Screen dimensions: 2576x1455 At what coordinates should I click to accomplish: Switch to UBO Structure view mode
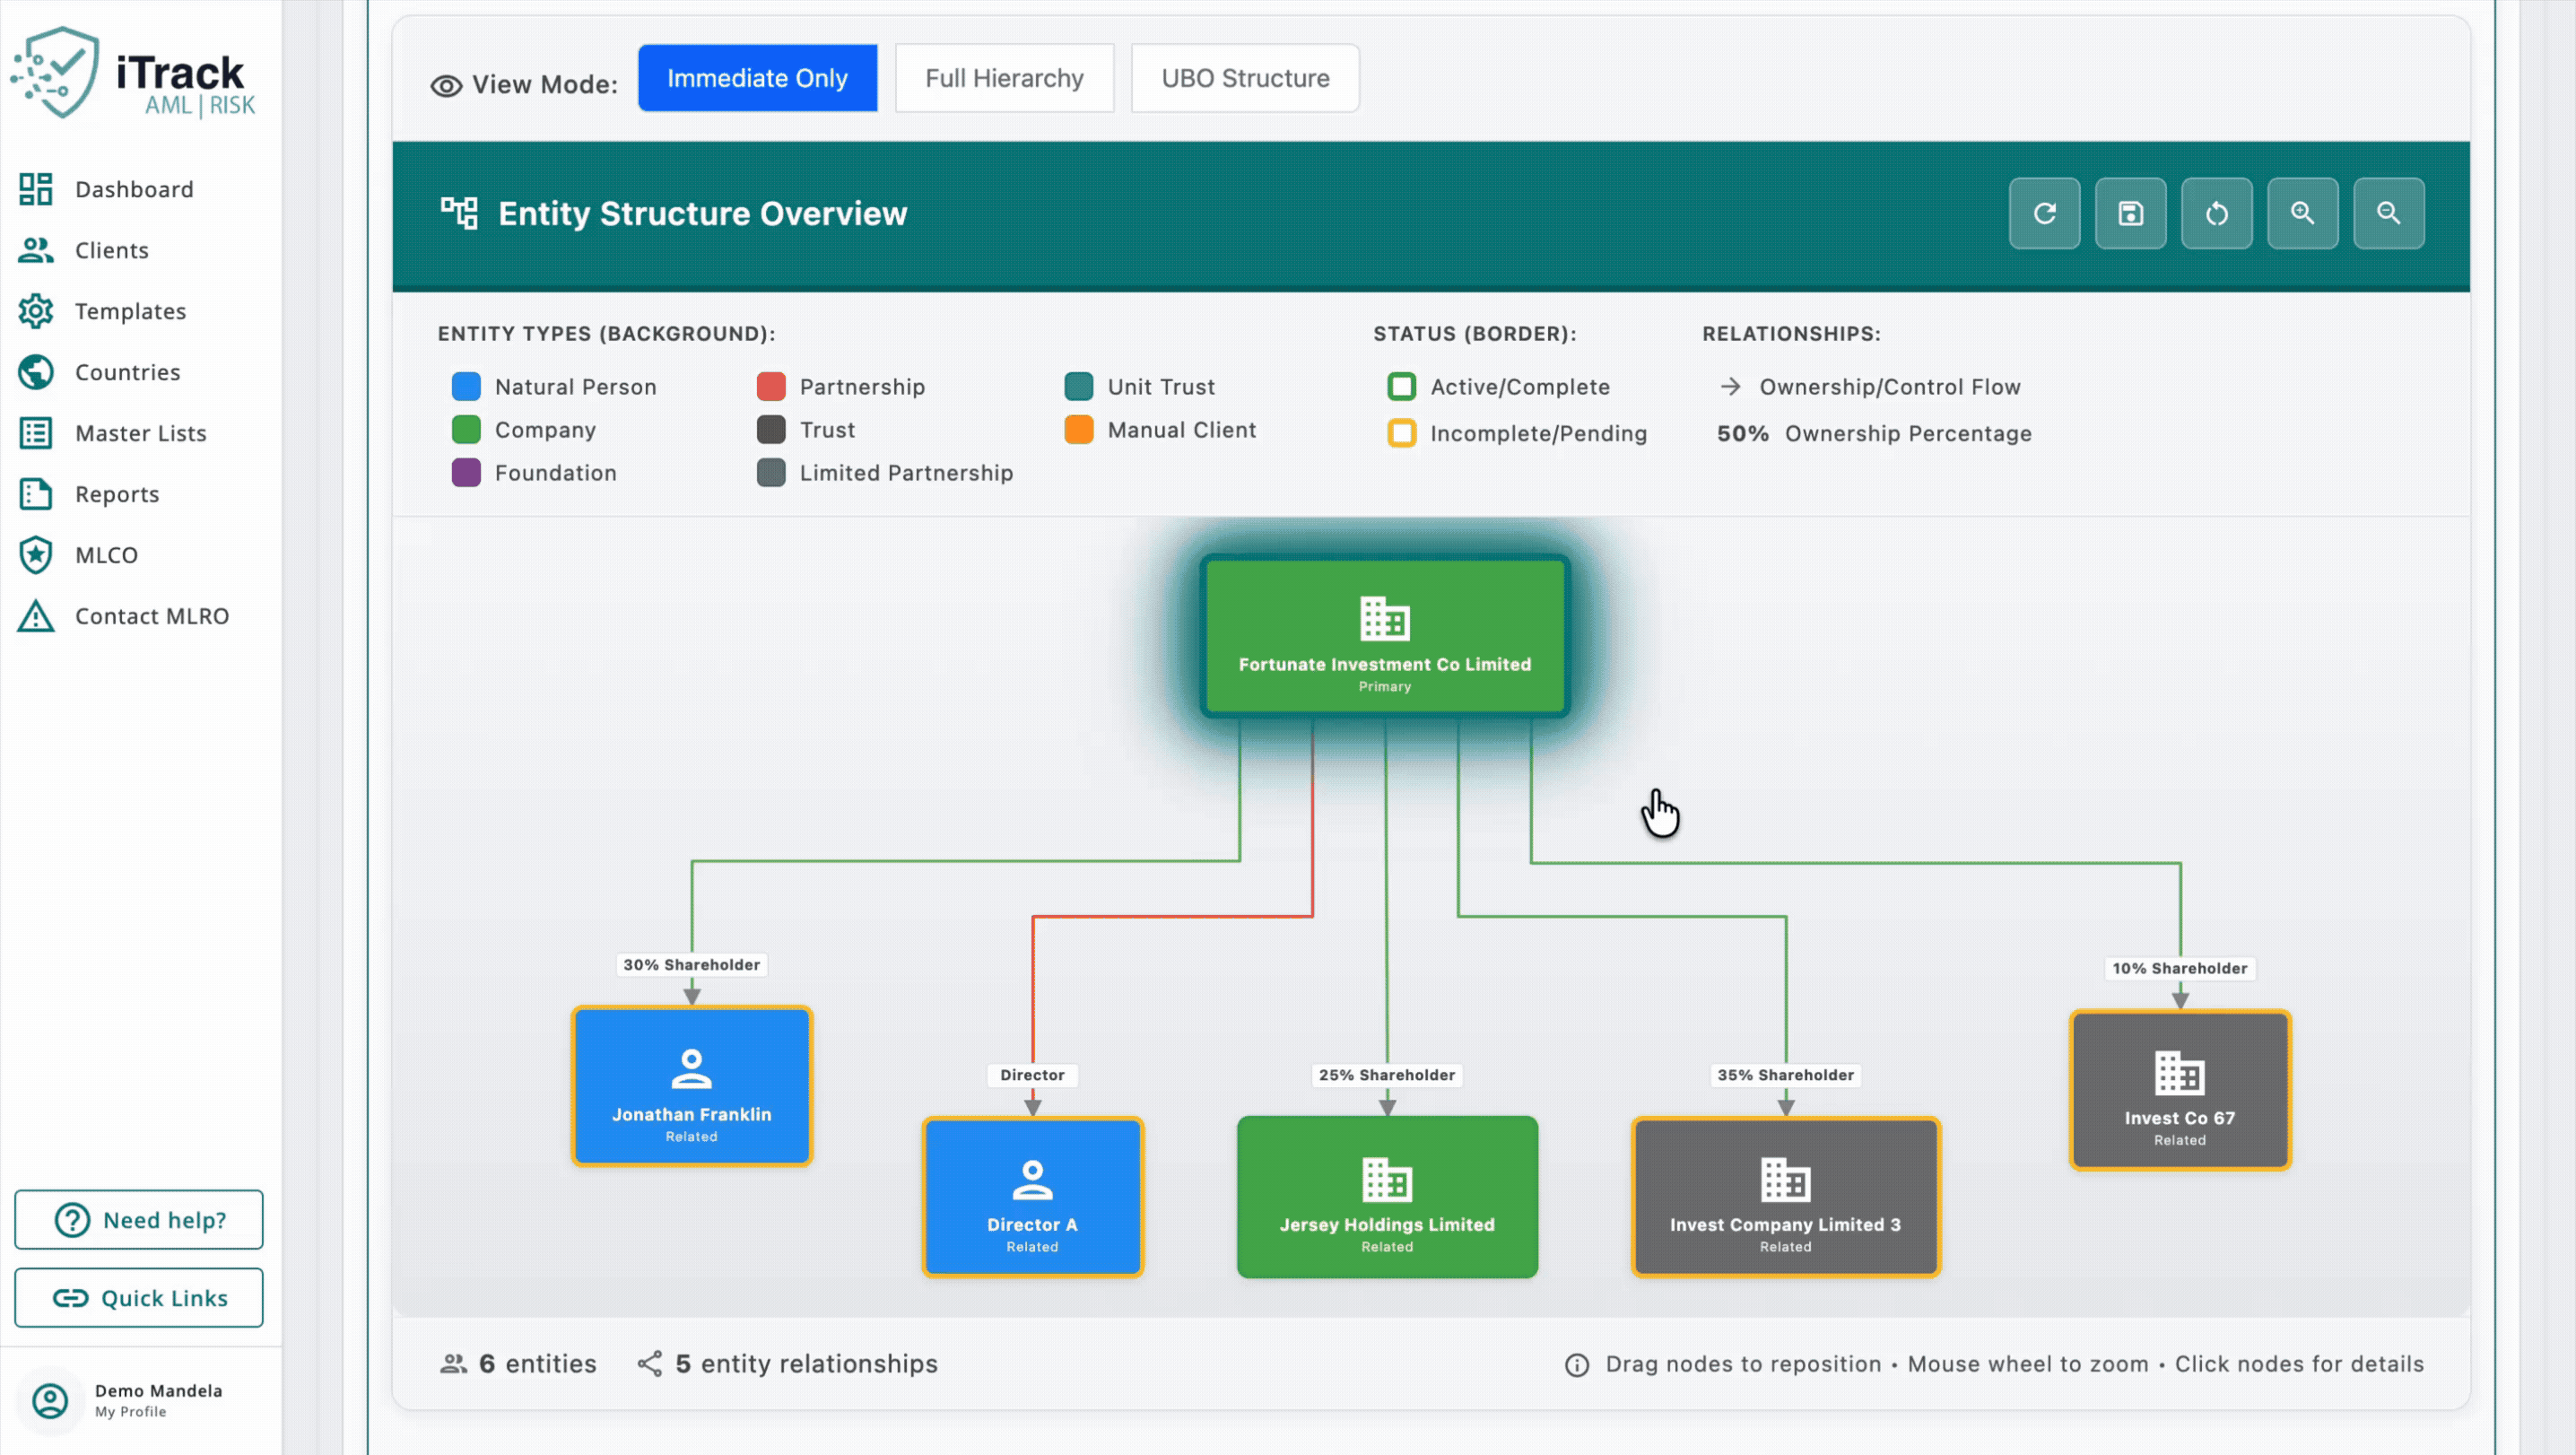(x=1244, y=78)
